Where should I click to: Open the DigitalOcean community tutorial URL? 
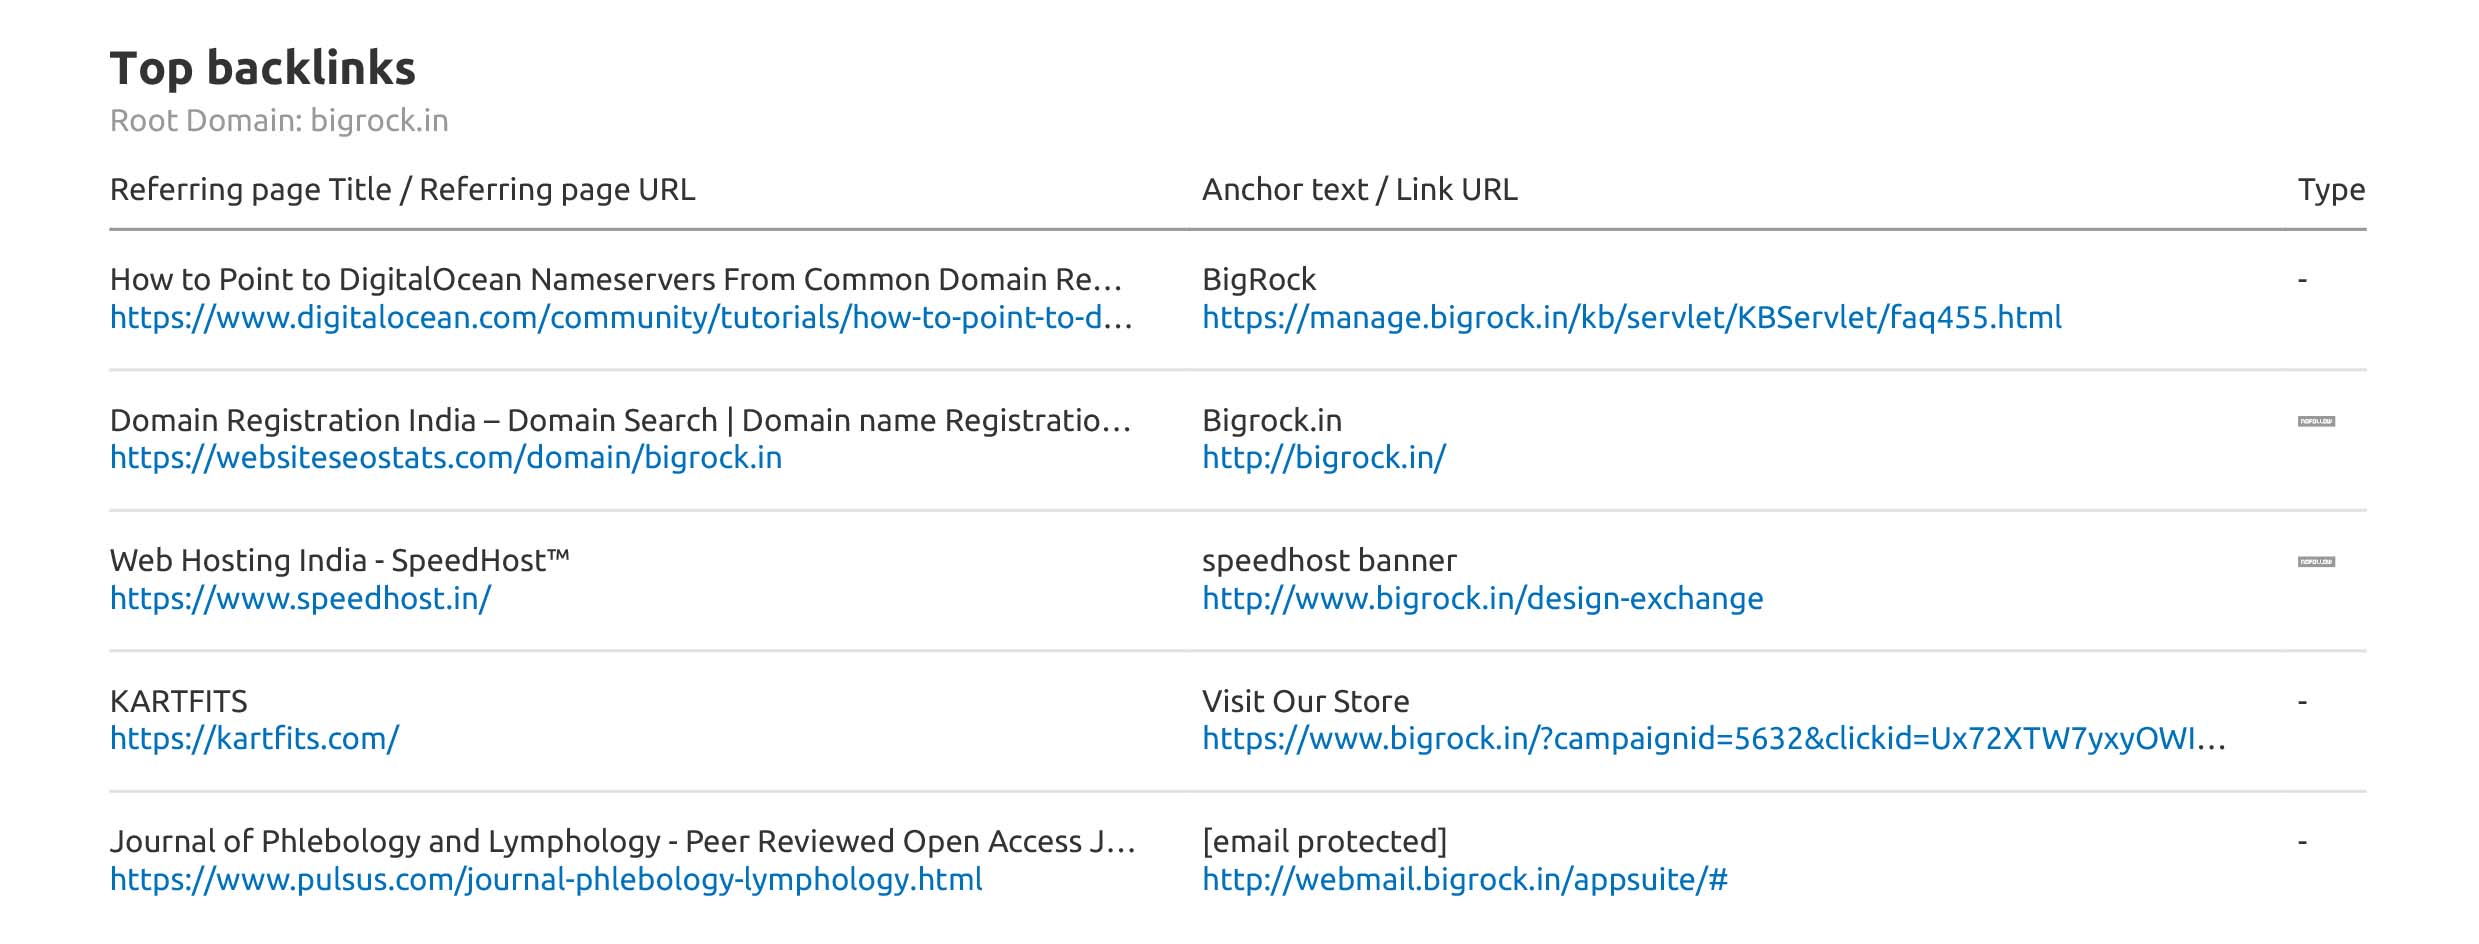[x=620, y=318]
